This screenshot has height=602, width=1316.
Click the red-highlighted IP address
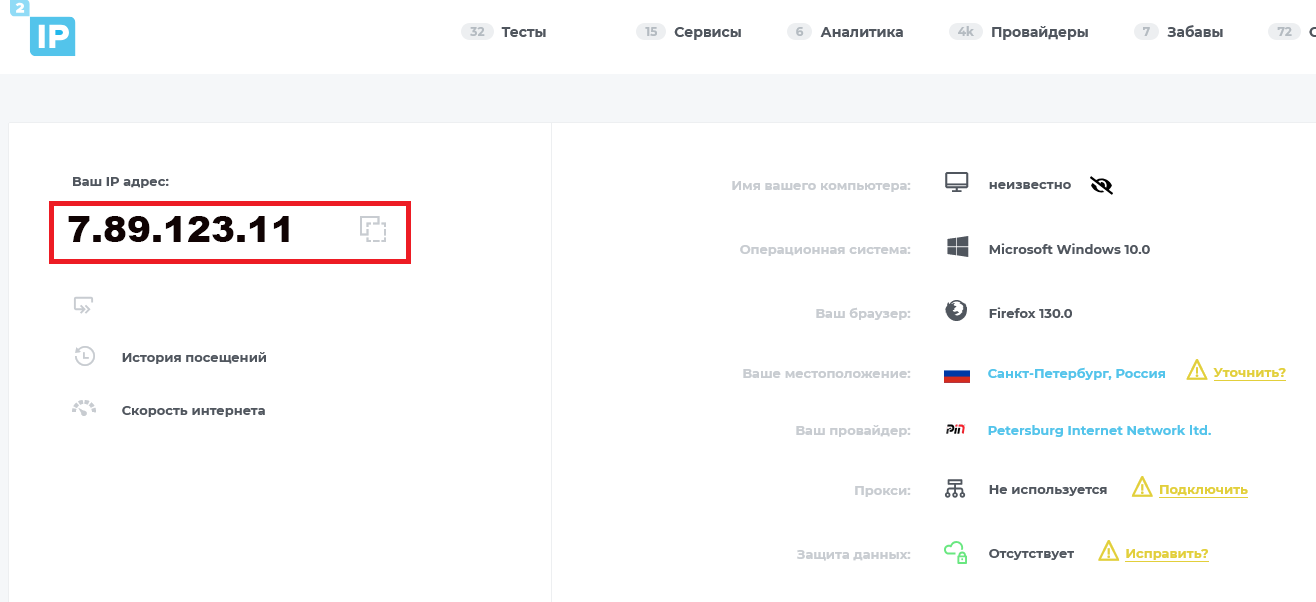click(x=180, y=230)
